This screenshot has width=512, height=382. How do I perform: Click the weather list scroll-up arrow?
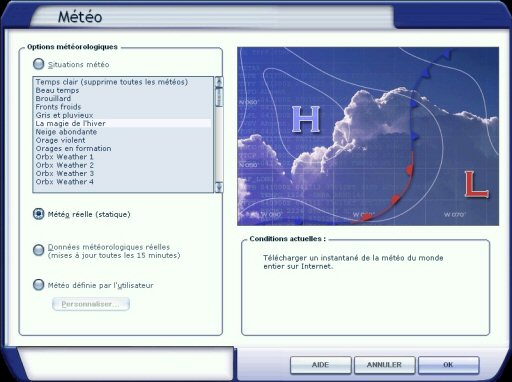pos(219,81)
